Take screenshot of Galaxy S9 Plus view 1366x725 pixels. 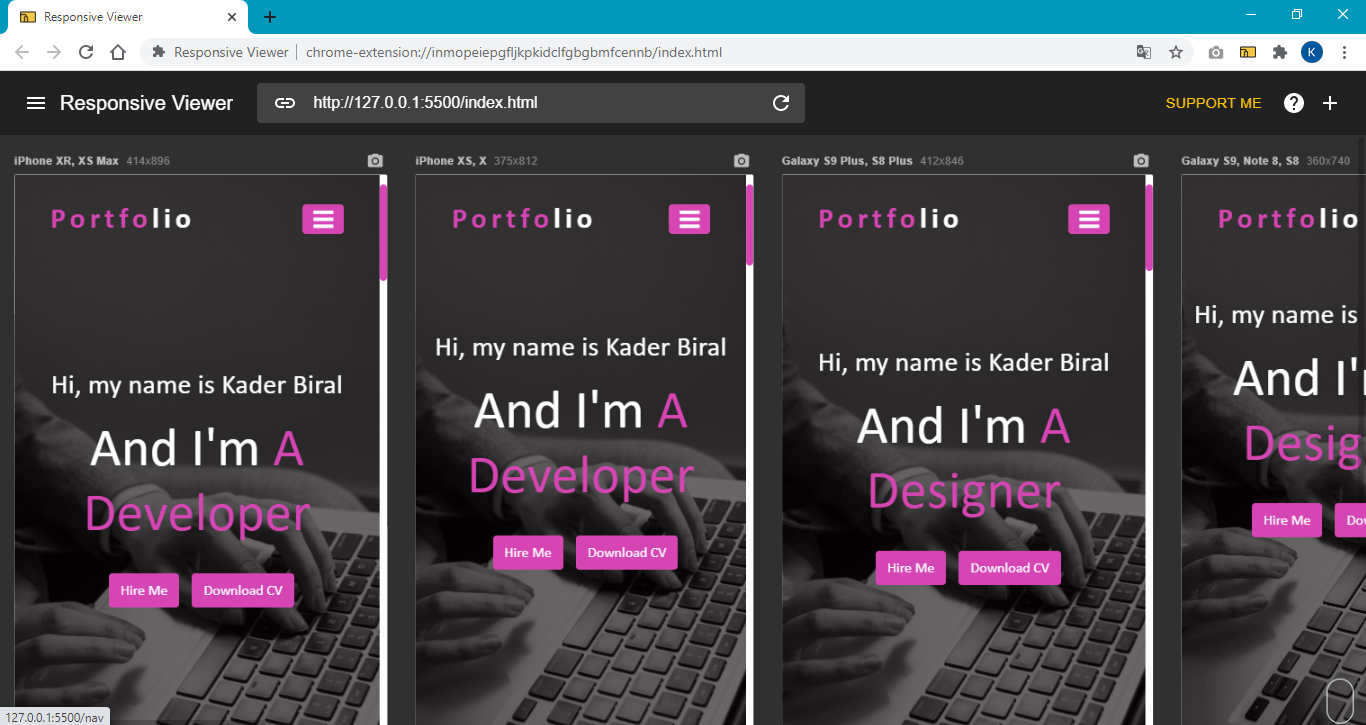(1141, 160)
